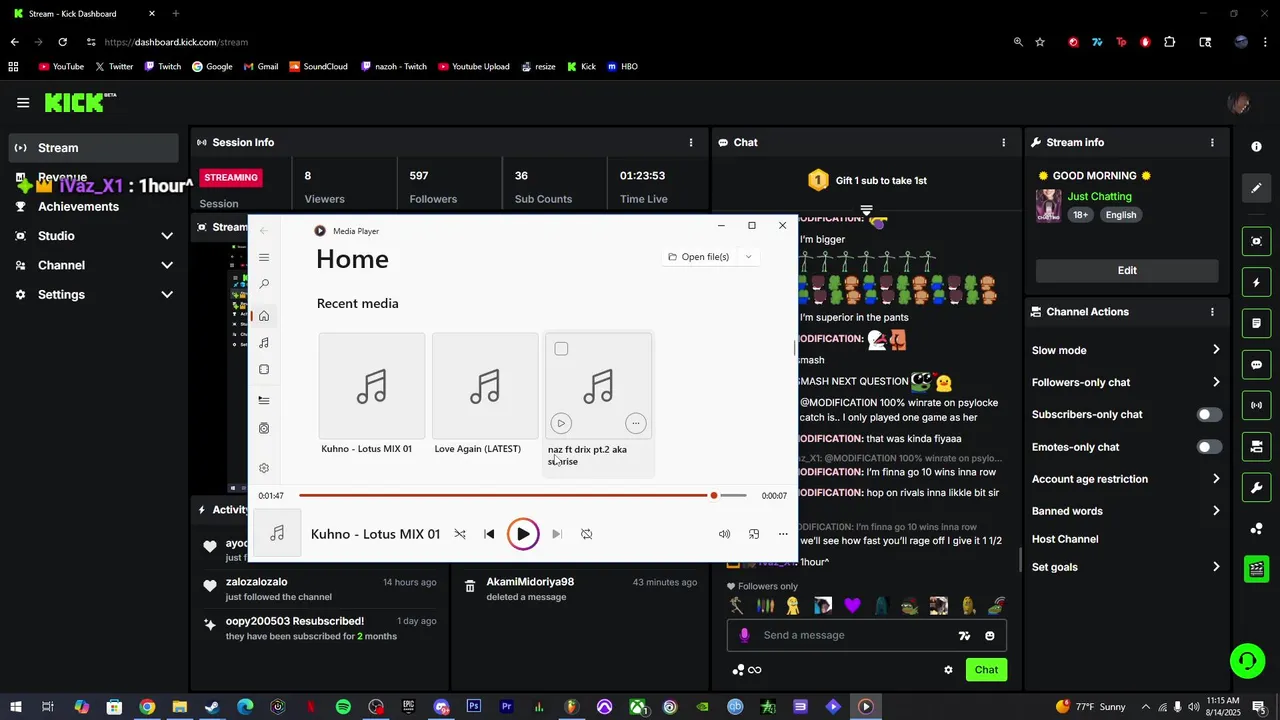Open more options on naz ft drix tile

635,423
